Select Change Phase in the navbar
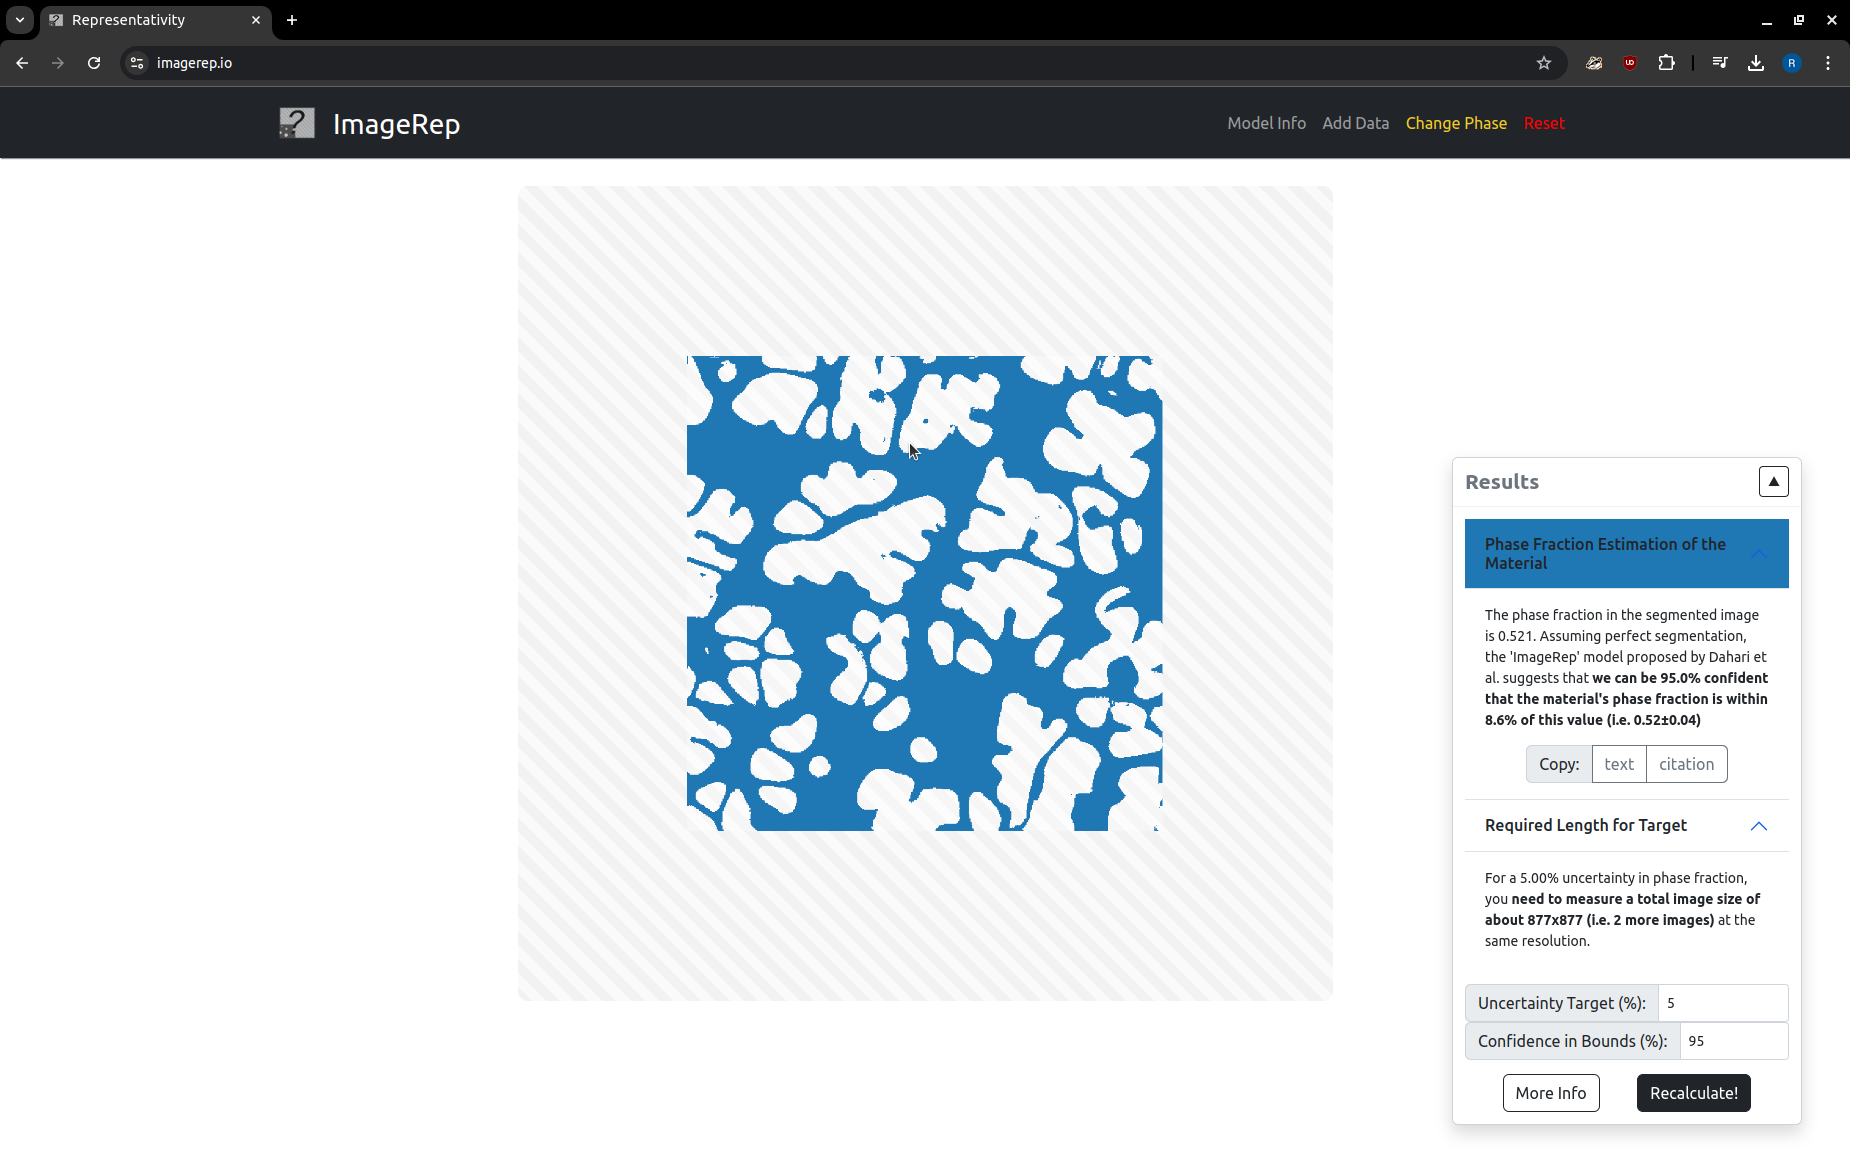Image resolution: width=1850 pixels, height=1173 pixels. [x=1456, y=123]
